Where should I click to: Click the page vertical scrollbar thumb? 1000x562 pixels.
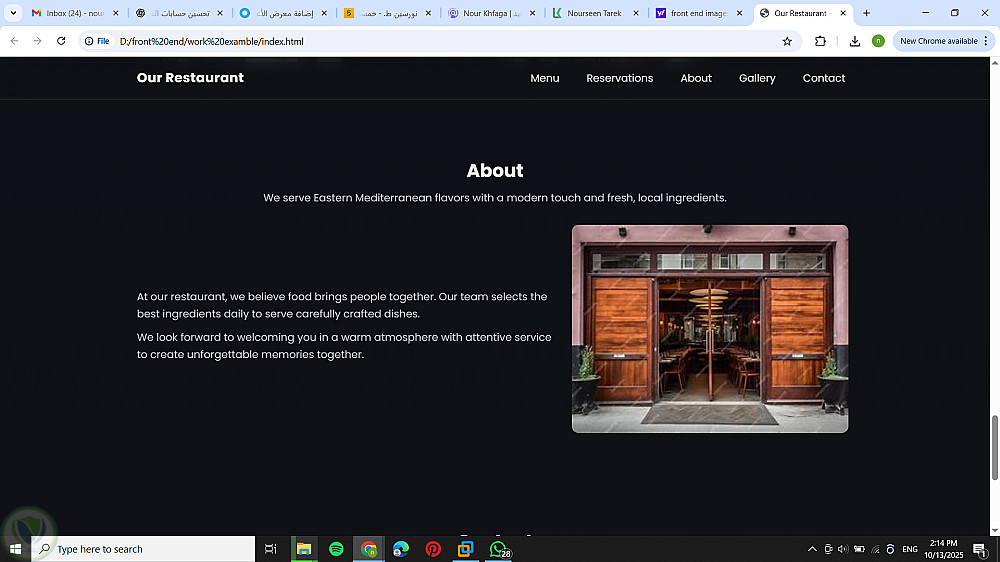click(x=994, y=447)
